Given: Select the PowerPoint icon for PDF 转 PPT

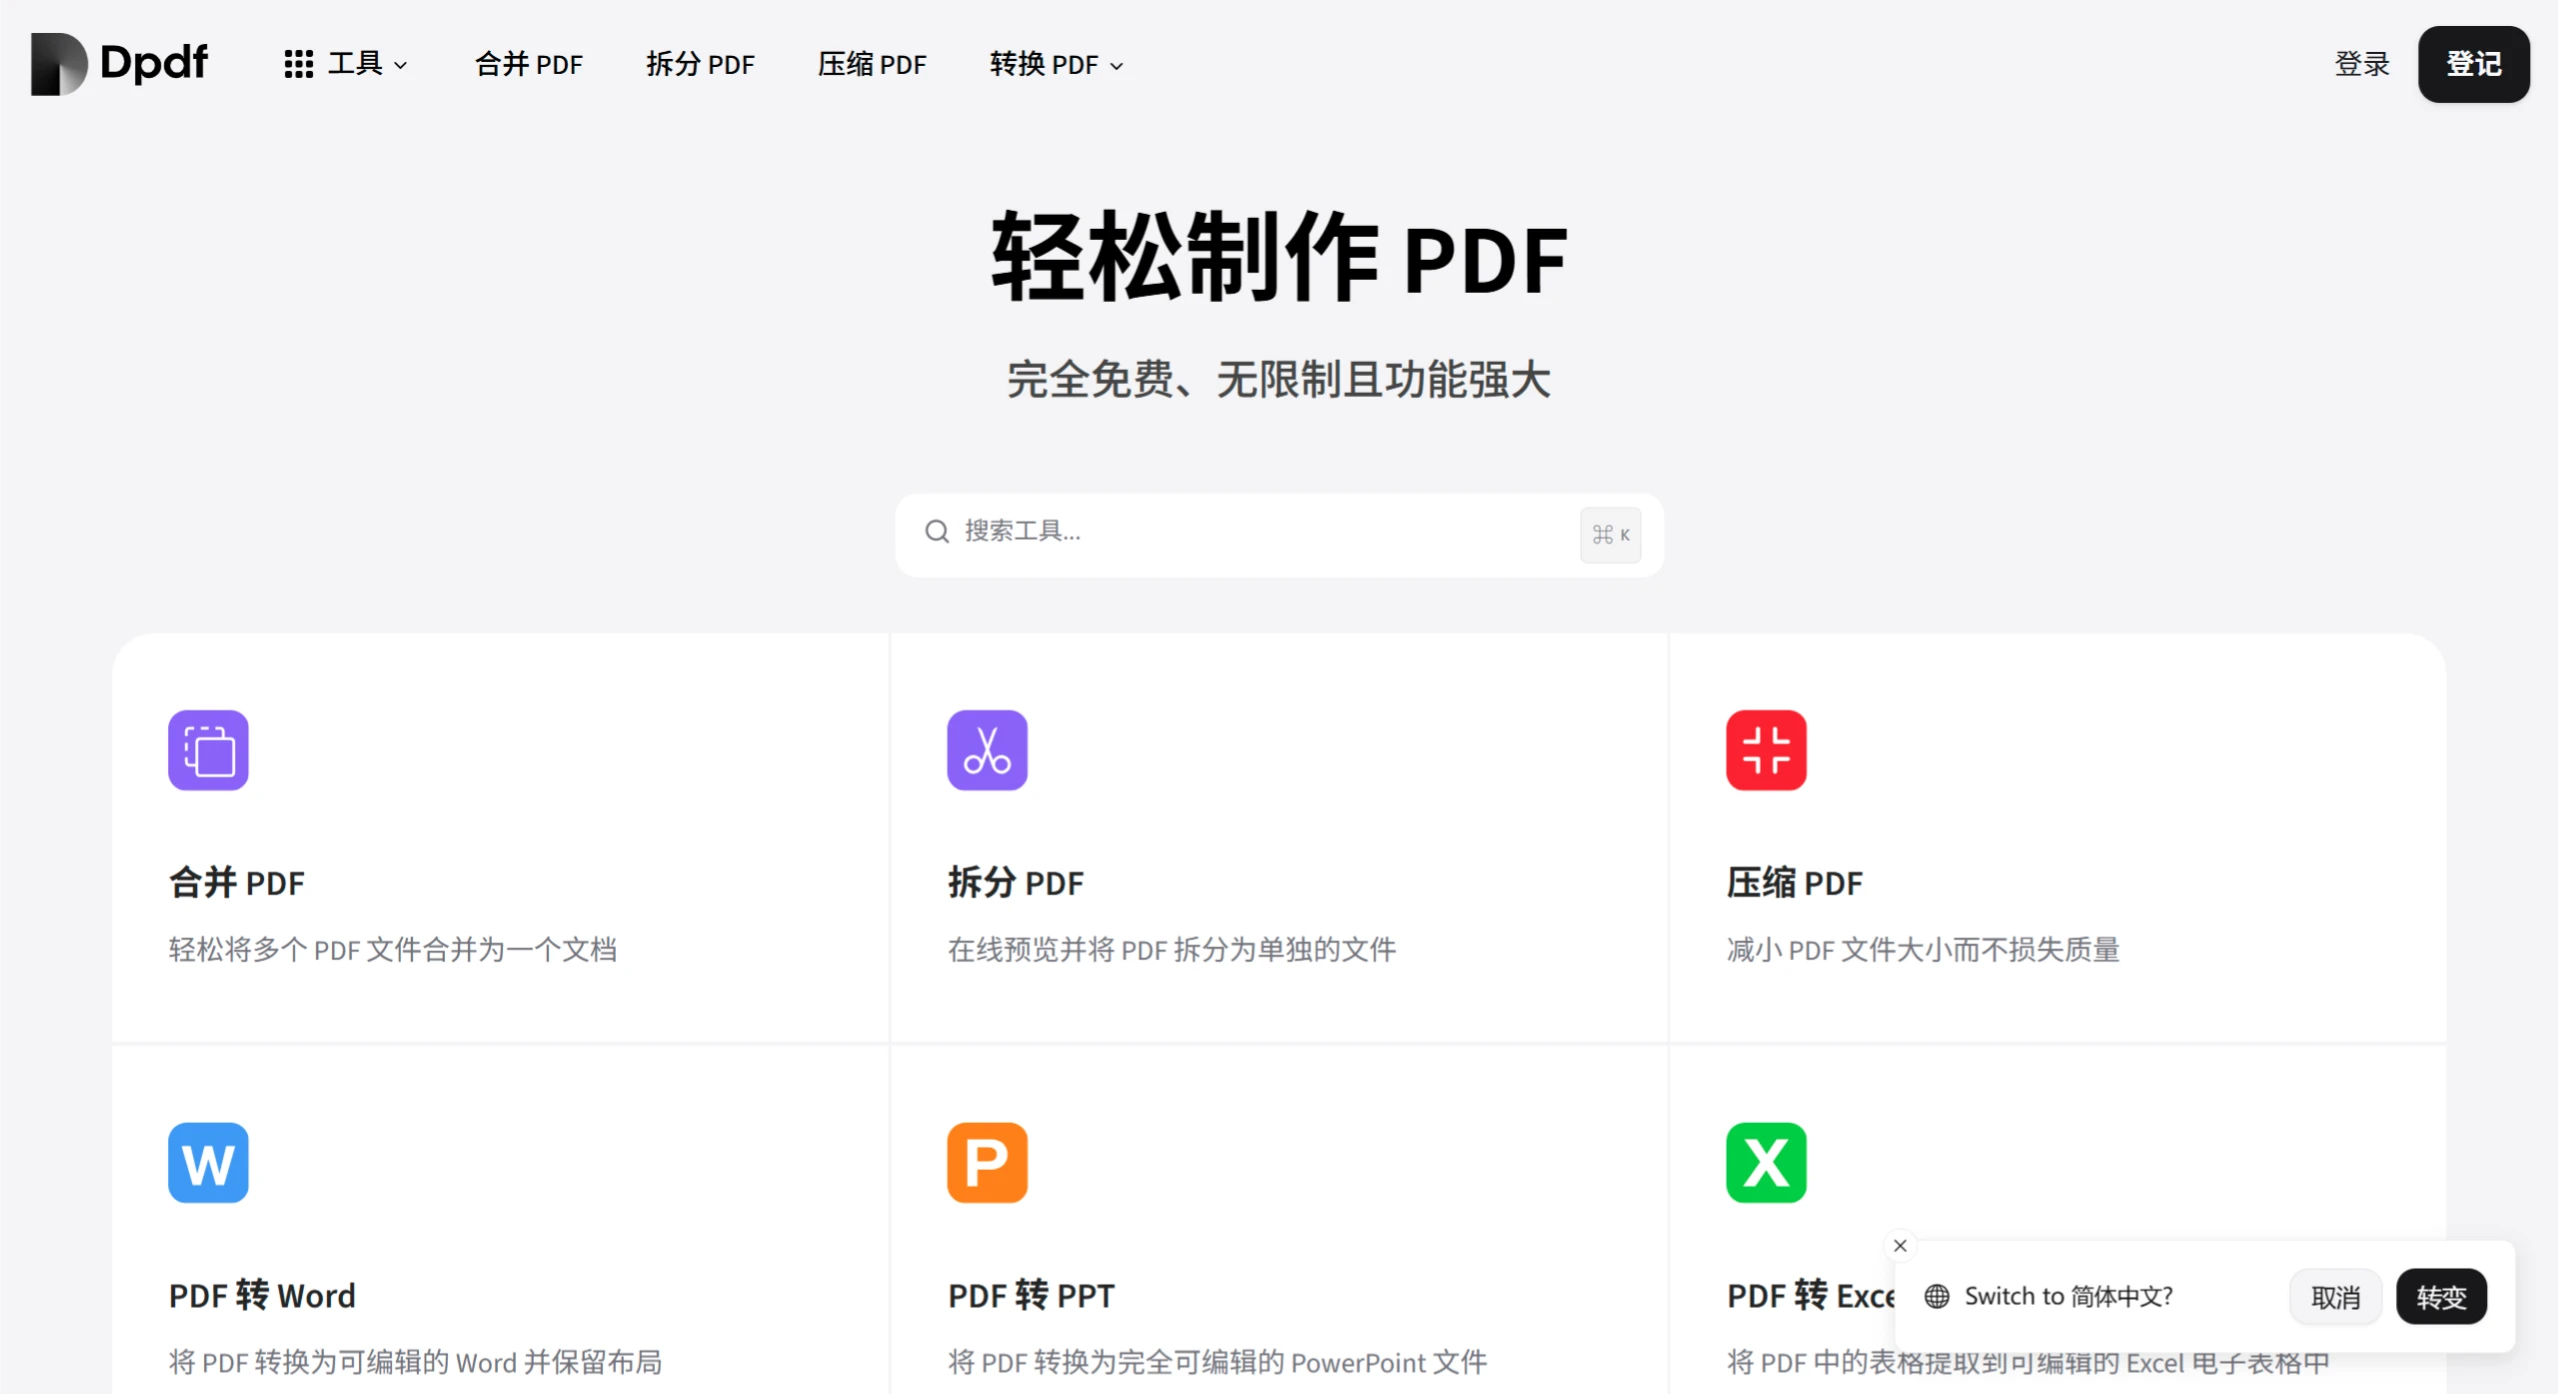Looking at the screenshot, I should click(986, 1161).
